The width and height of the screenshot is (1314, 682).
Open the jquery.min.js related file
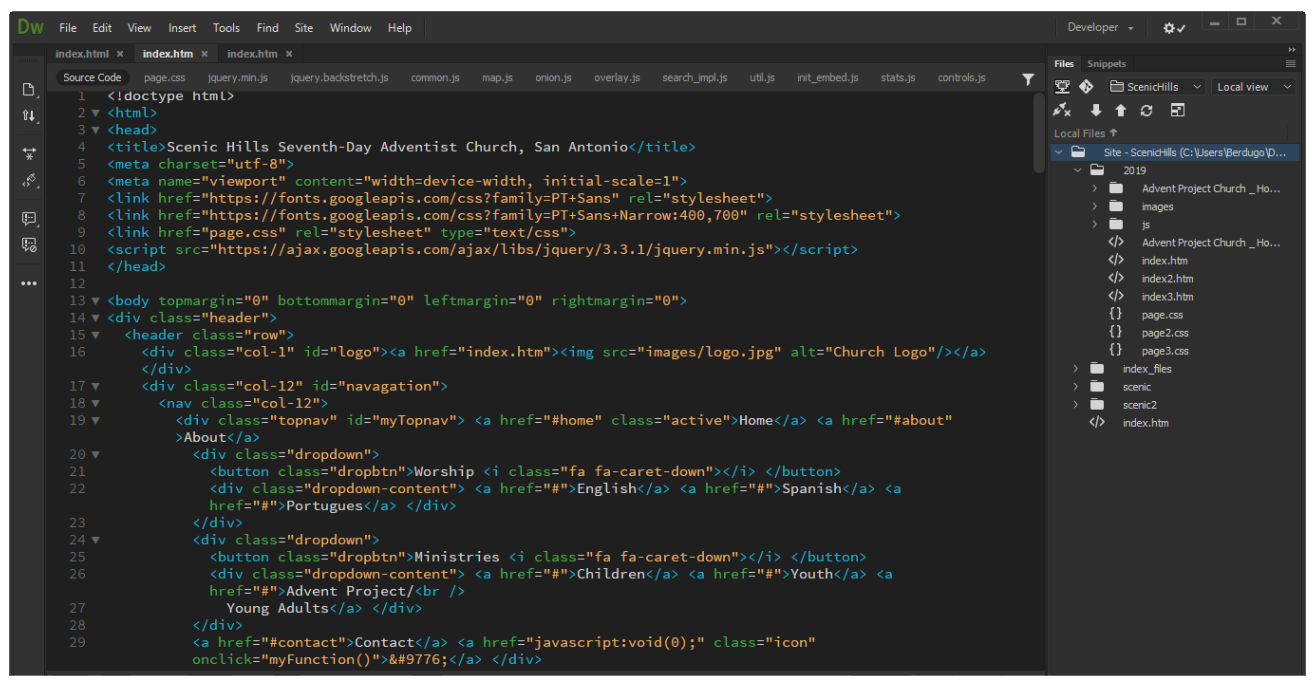pyautogui.click(x=238, y=77)
